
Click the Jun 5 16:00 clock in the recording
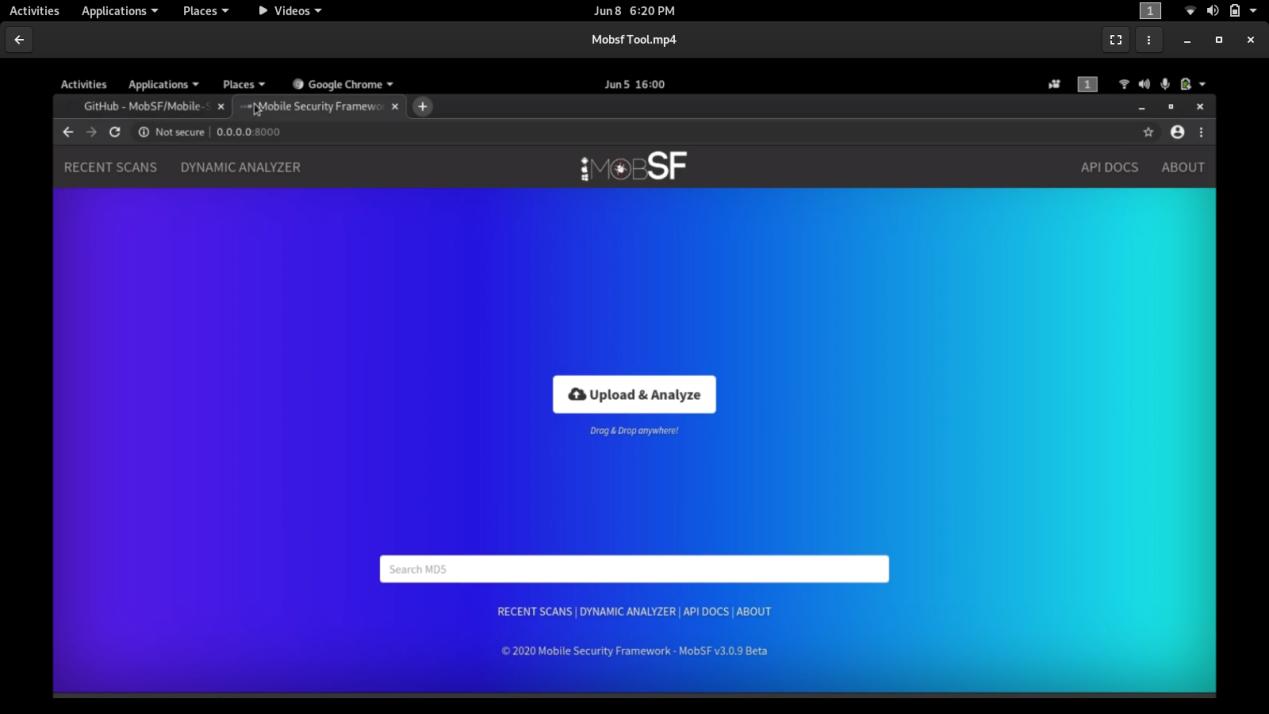[634, 85]
